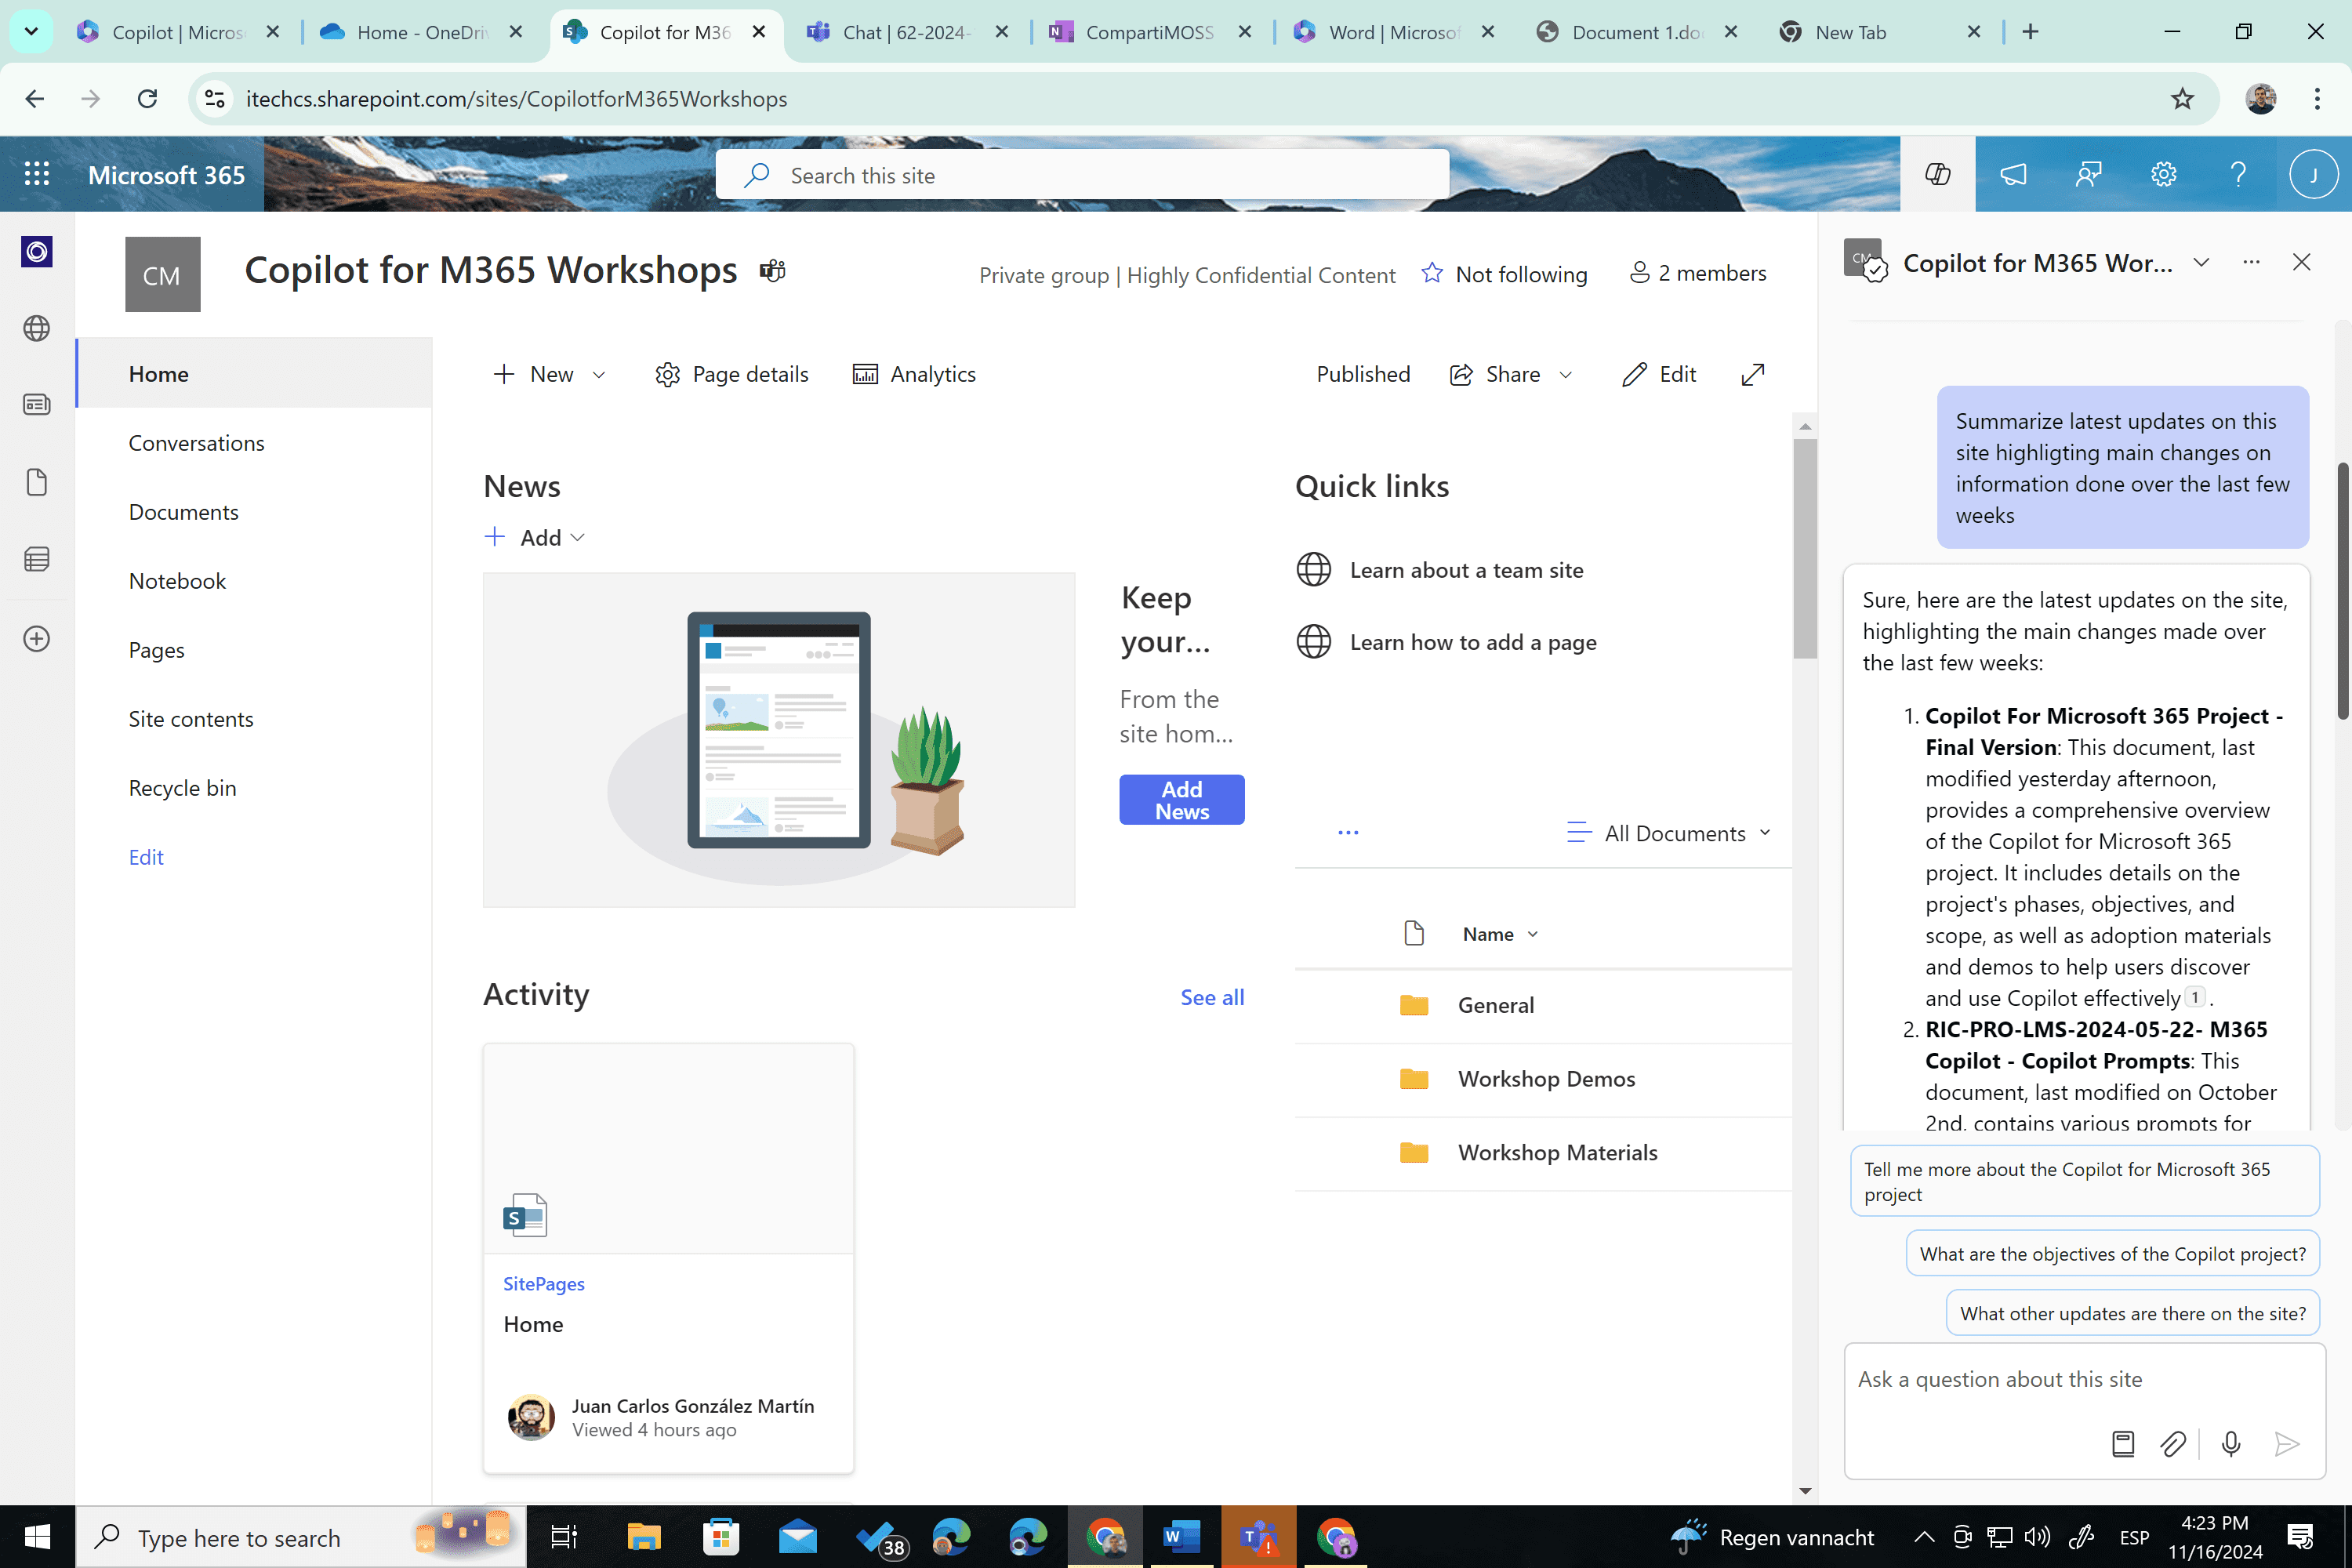Expand page to full screen with arrows icon
Screen dimensions: 2352x1568
point(1752,374)
